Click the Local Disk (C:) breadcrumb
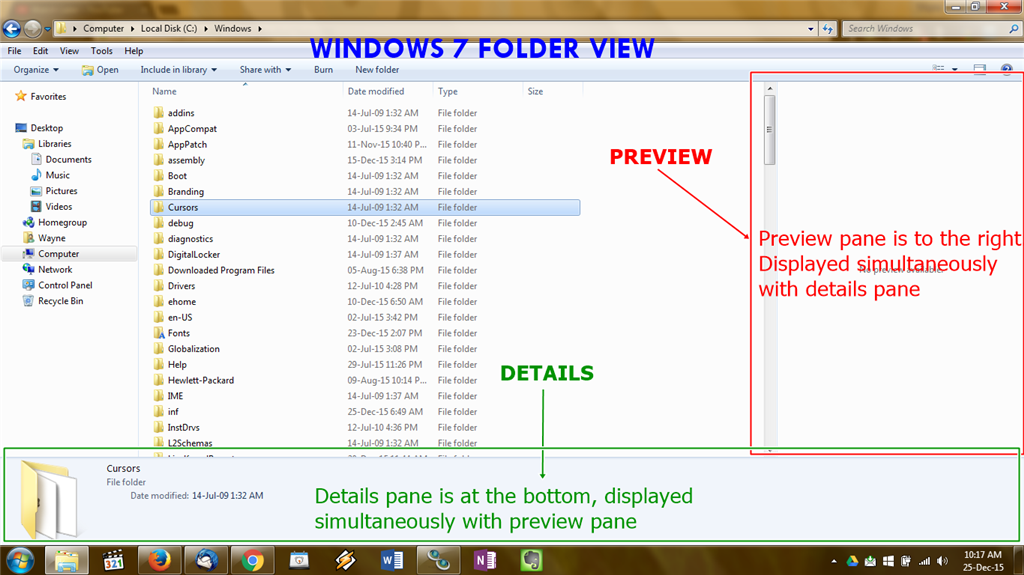Image resolution: width=1024 pixels, height=575 pixels. (168, 29)
